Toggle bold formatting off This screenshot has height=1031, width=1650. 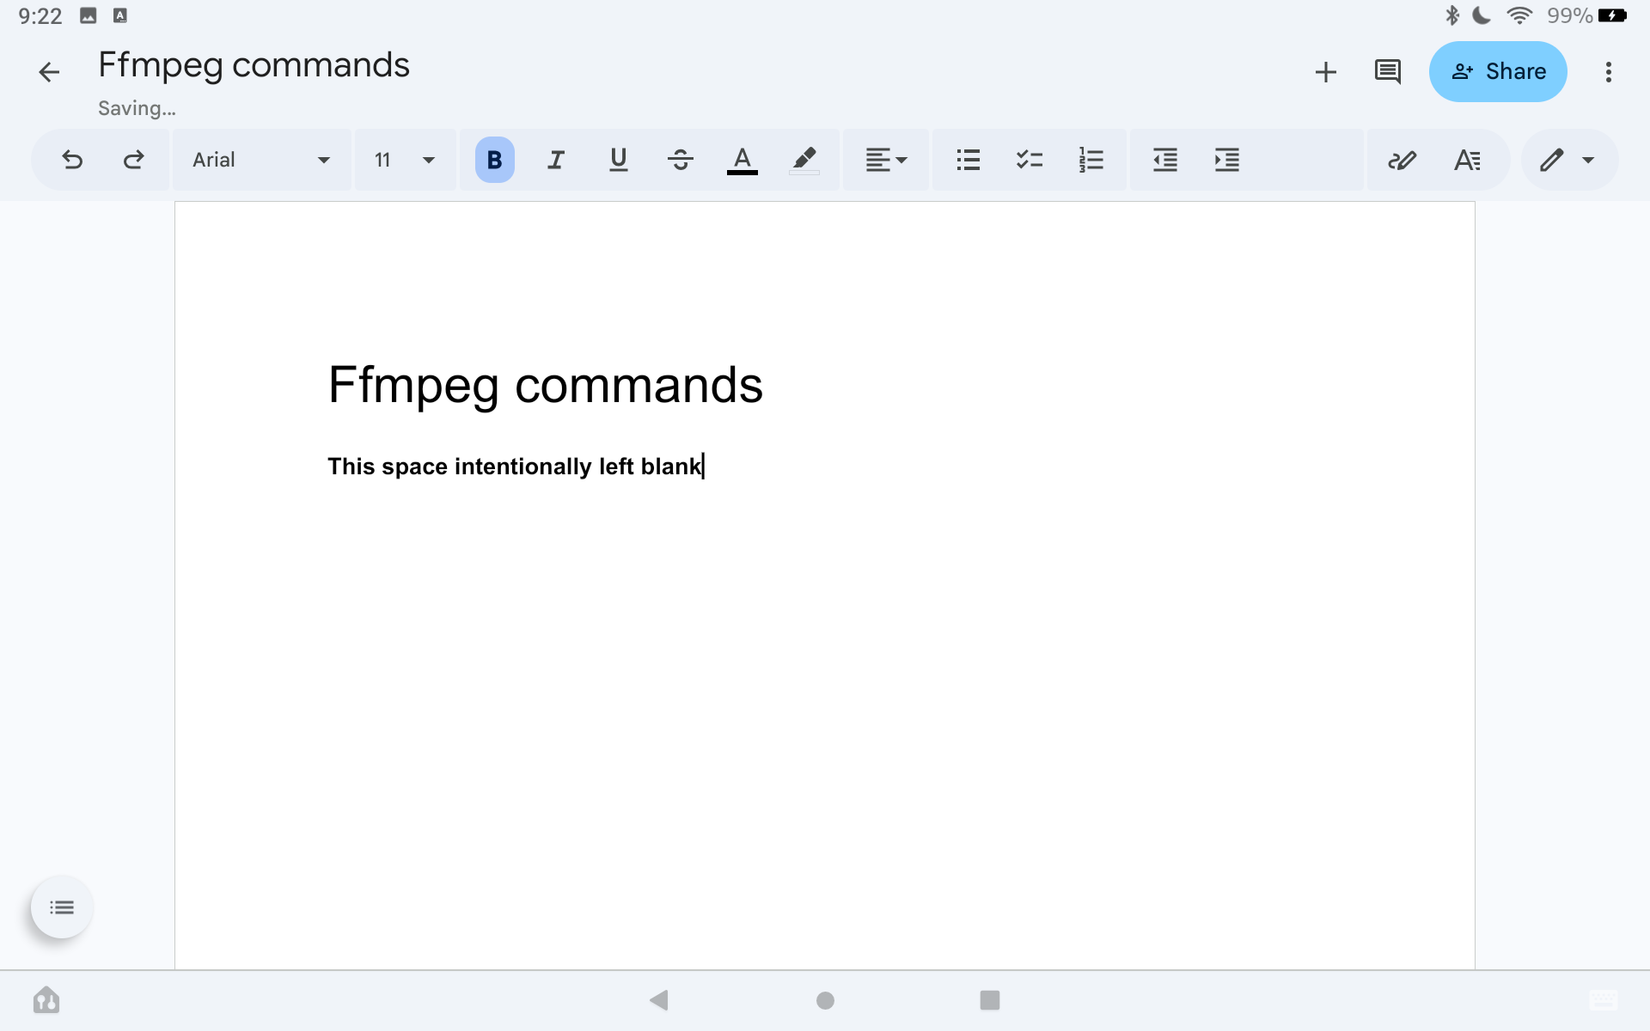click(x=494, y=160)
